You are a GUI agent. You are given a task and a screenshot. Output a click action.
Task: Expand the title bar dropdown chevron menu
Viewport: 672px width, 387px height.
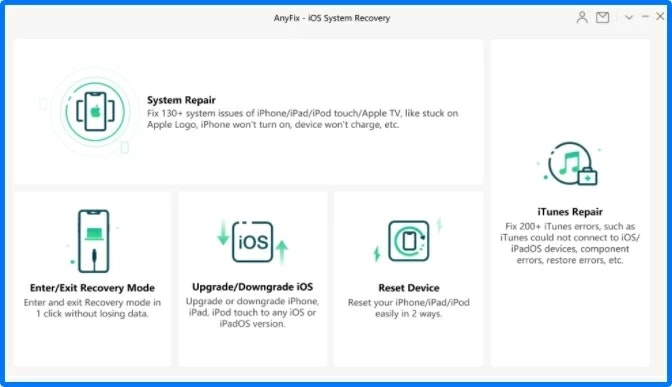629,18
